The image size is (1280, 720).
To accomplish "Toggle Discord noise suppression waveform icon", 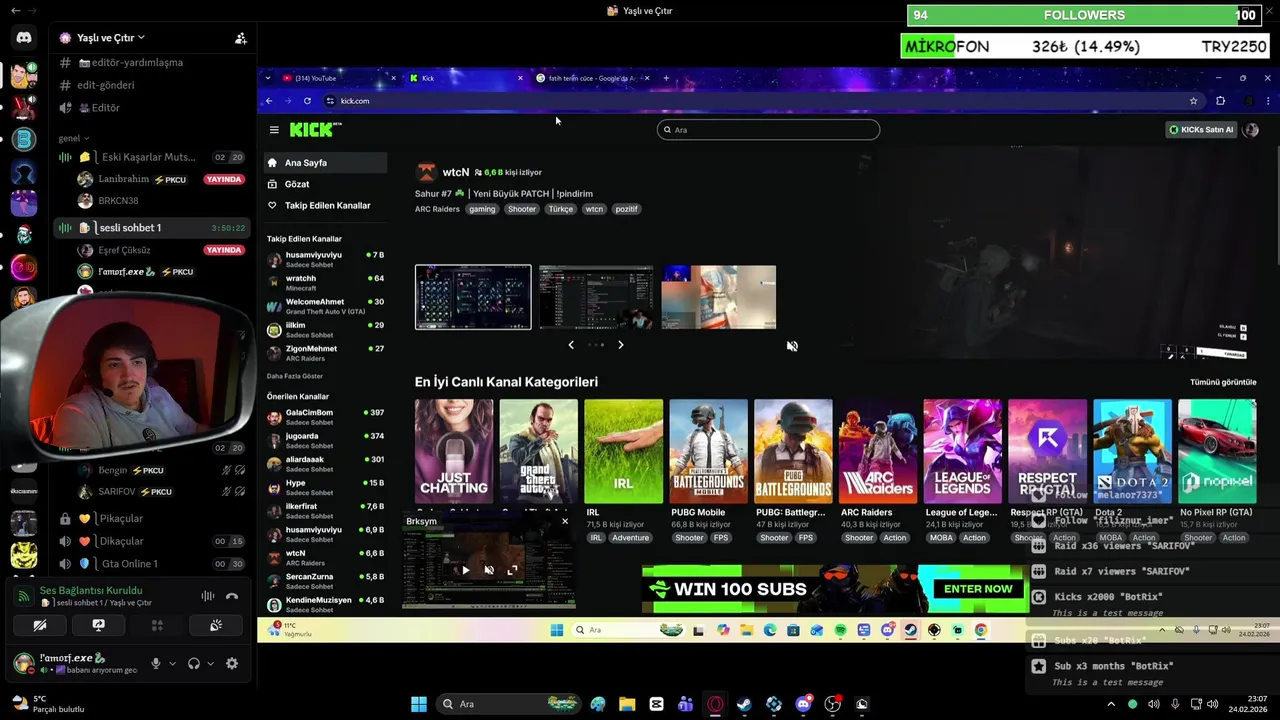I will [x=207, y=596].
